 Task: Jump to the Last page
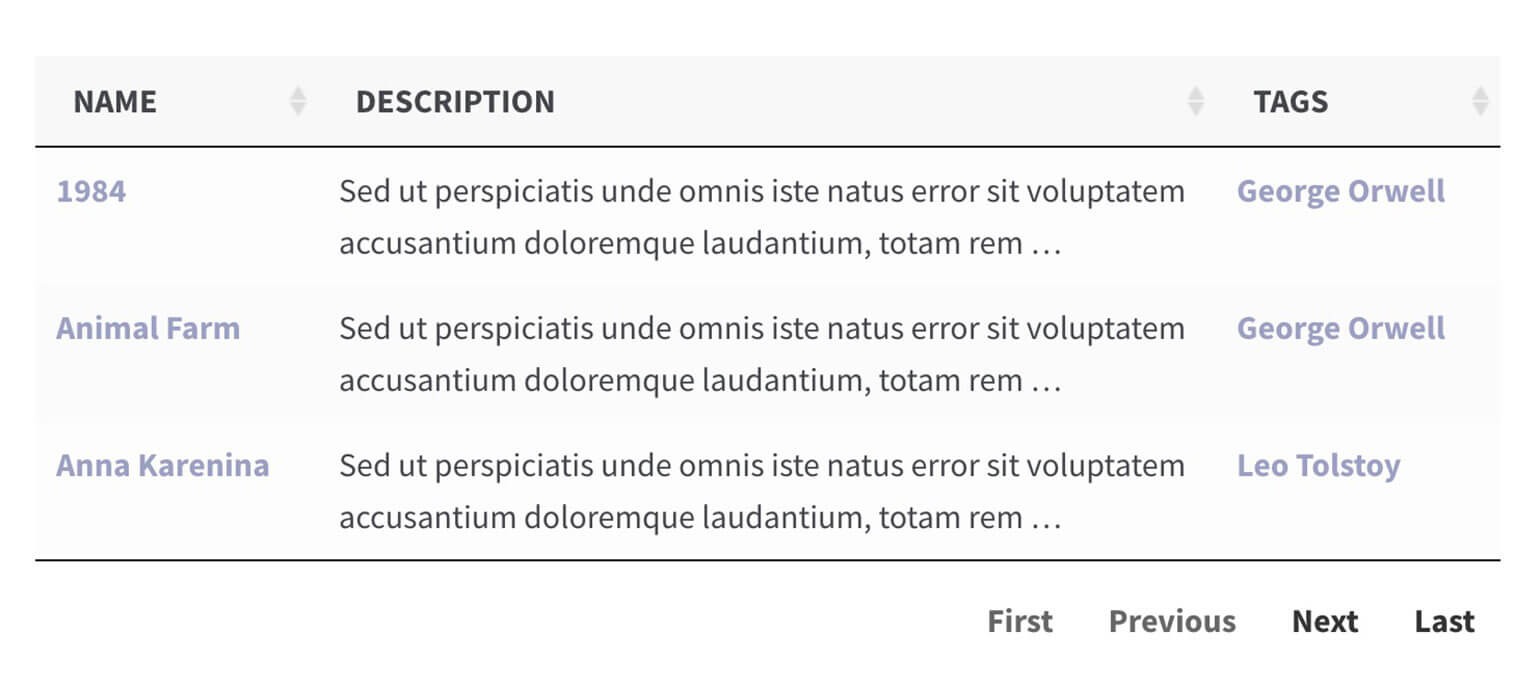point(1444,621)
